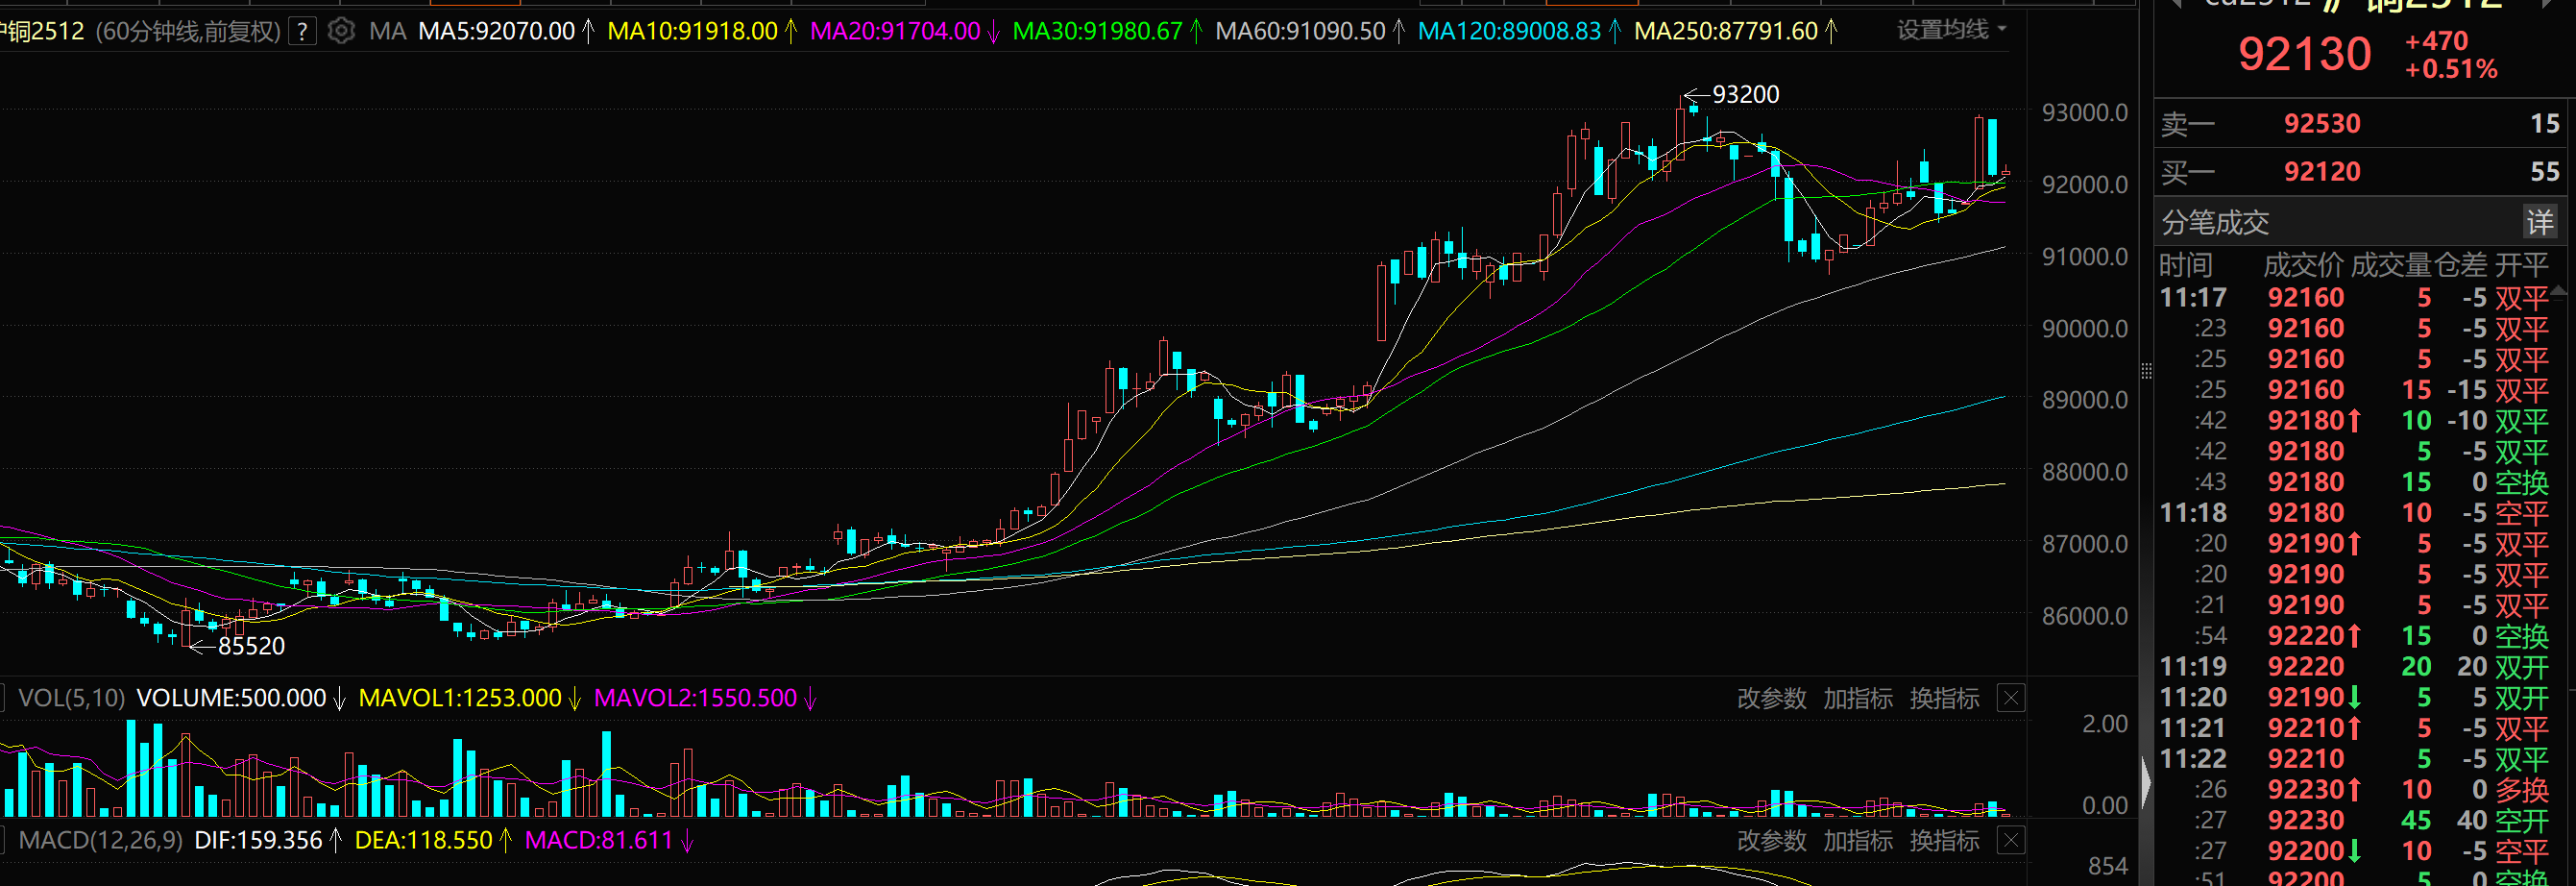The image size is (2576, 886).
Task: Click 加指标 in the MACD panel
Action: click(1857, 840)
